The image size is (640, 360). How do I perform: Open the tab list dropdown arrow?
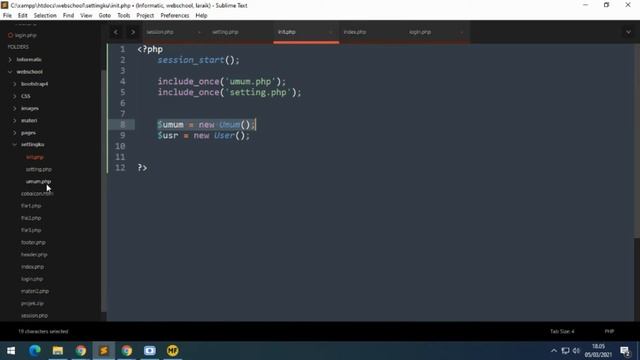(628, 32)
